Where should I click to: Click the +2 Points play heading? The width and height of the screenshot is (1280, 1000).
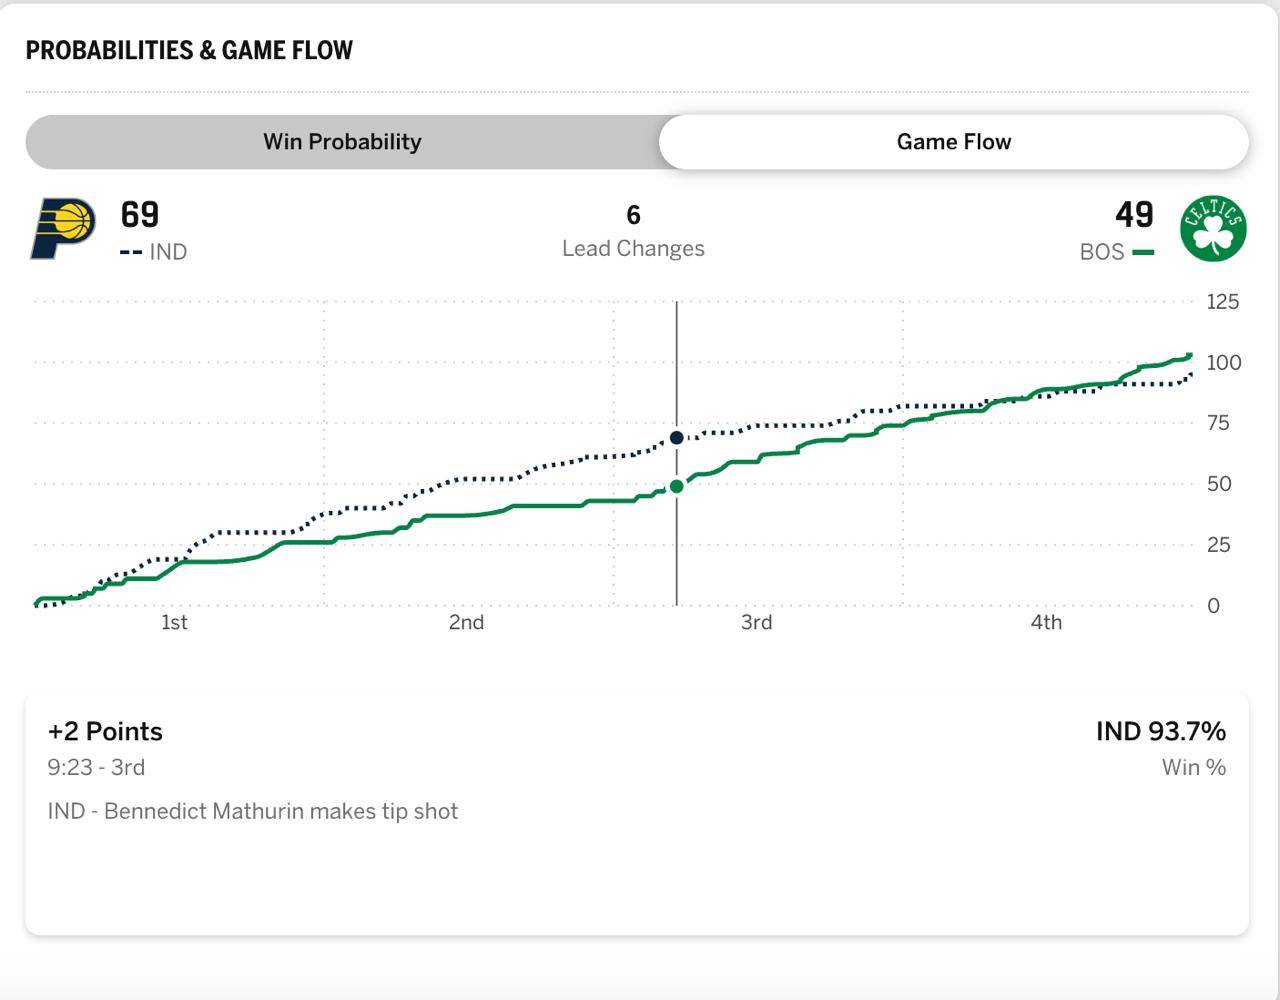pos(105,732)
